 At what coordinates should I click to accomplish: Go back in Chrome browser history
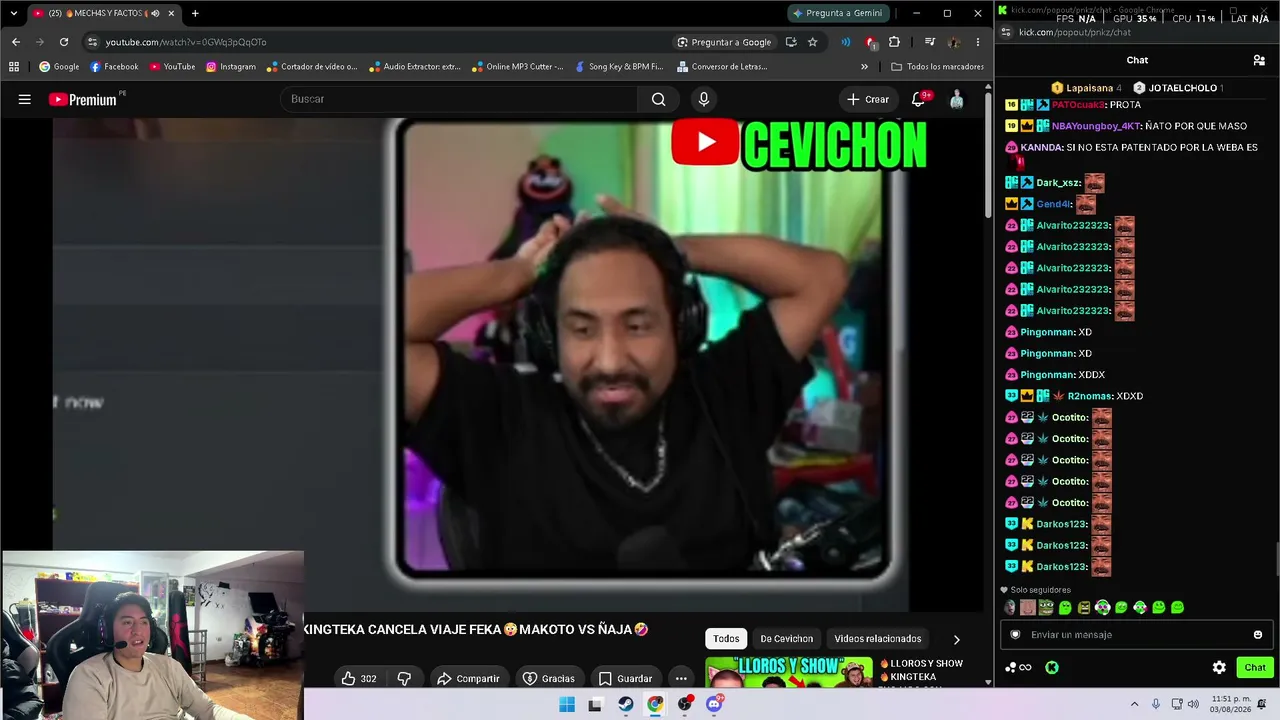point(16,42)
